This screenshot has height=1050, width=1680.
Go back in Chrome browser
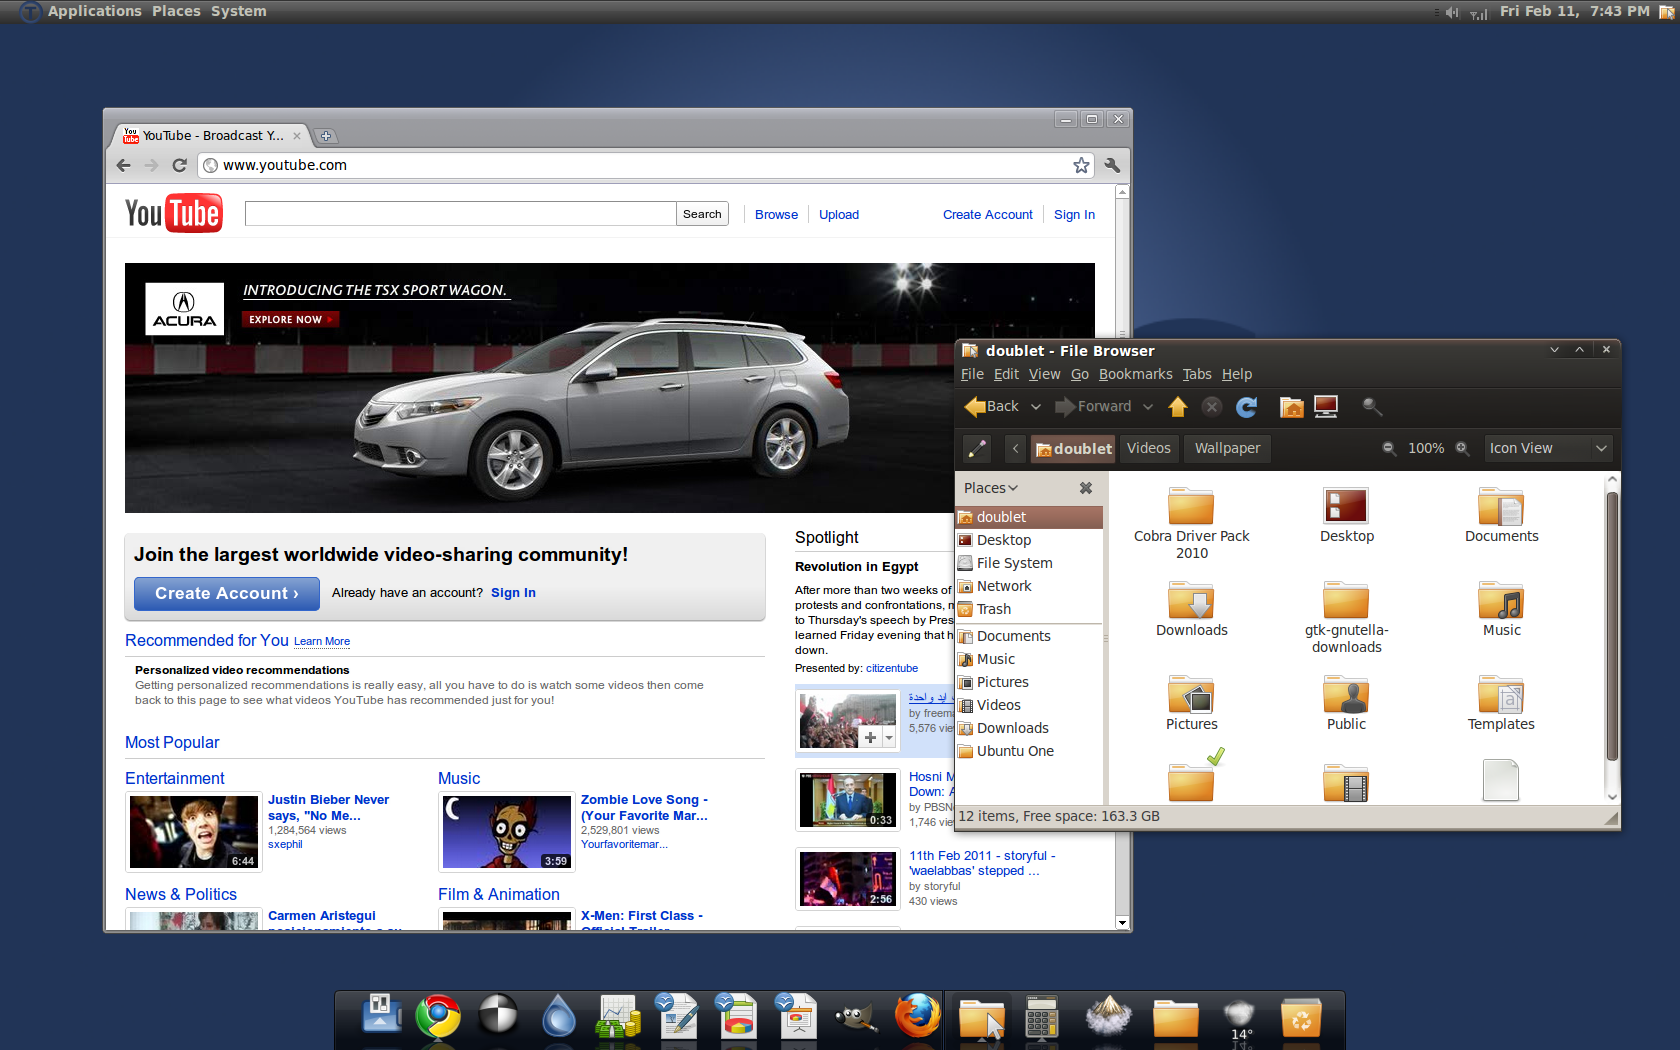pos(124,165)
